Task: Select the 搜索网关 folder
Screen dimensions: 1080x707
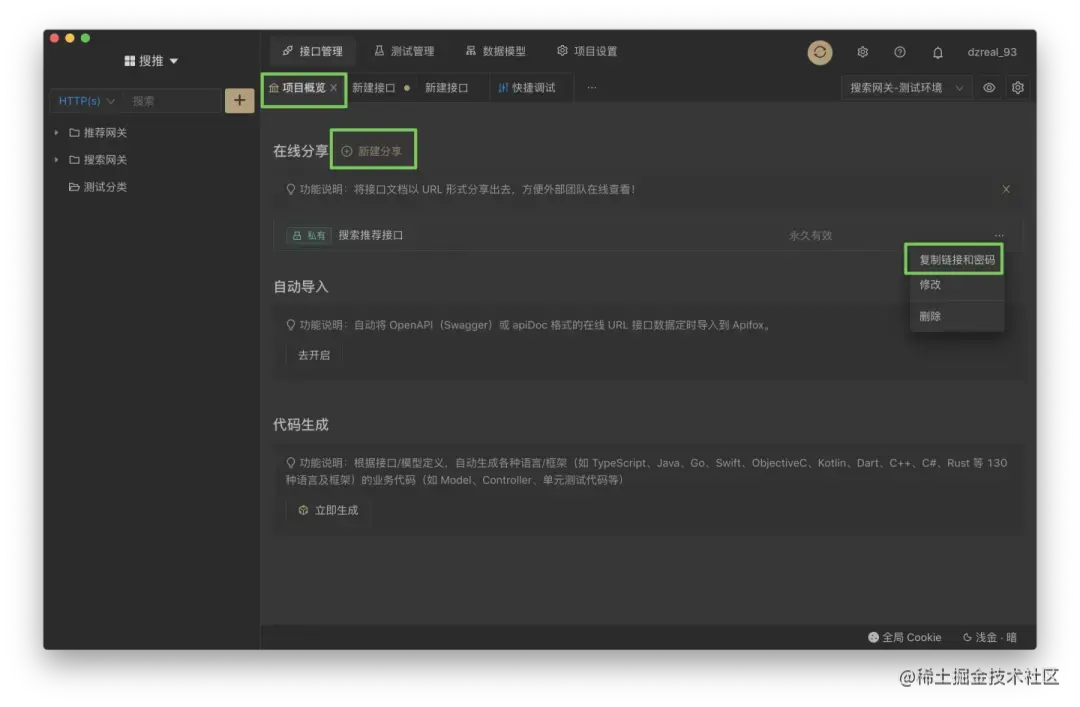Action: pyautogui.click(x=98, y=160)
